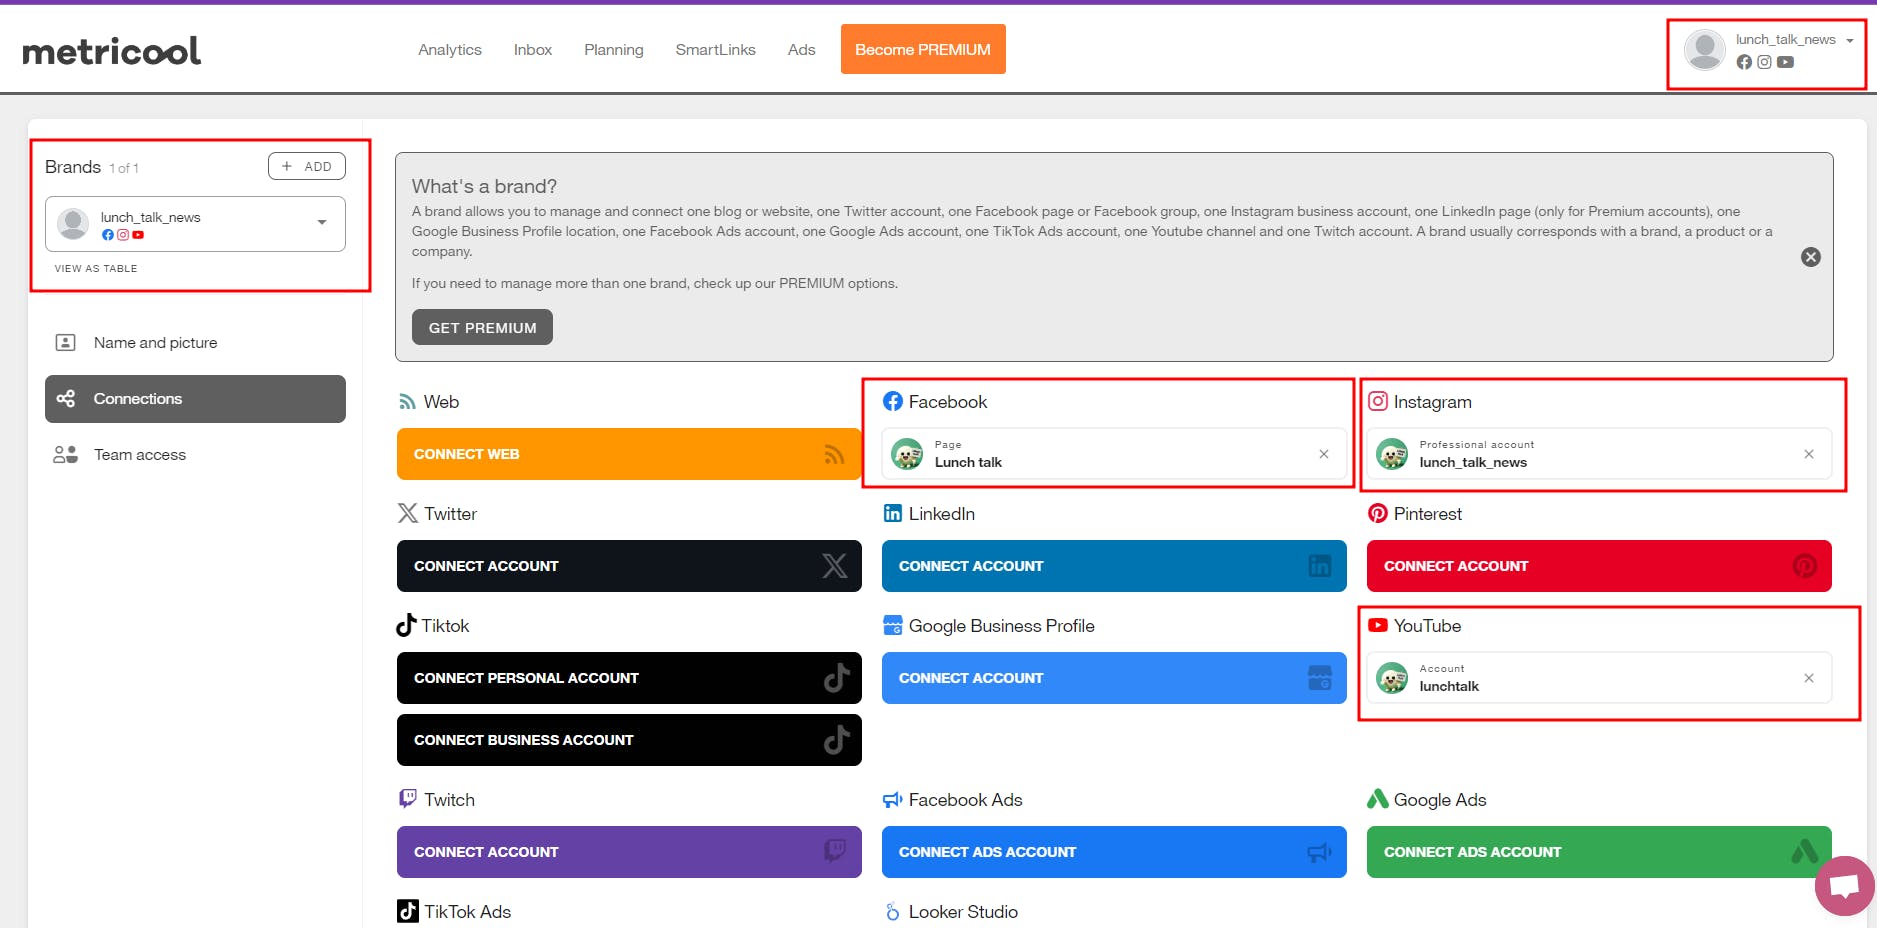
Task: Open the SmartLinks section
Action: coord(716,50)
